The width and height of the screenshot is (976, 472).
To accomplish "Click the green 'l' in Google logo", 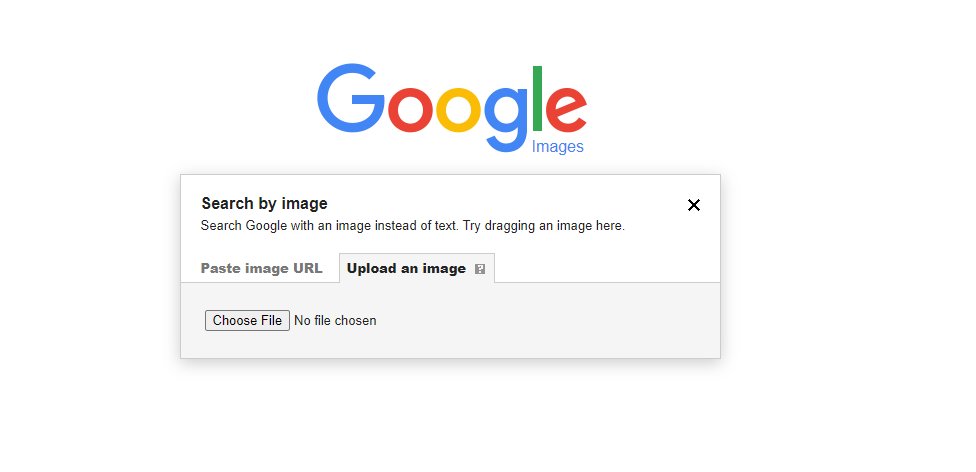I will click(x=538, y=98).
